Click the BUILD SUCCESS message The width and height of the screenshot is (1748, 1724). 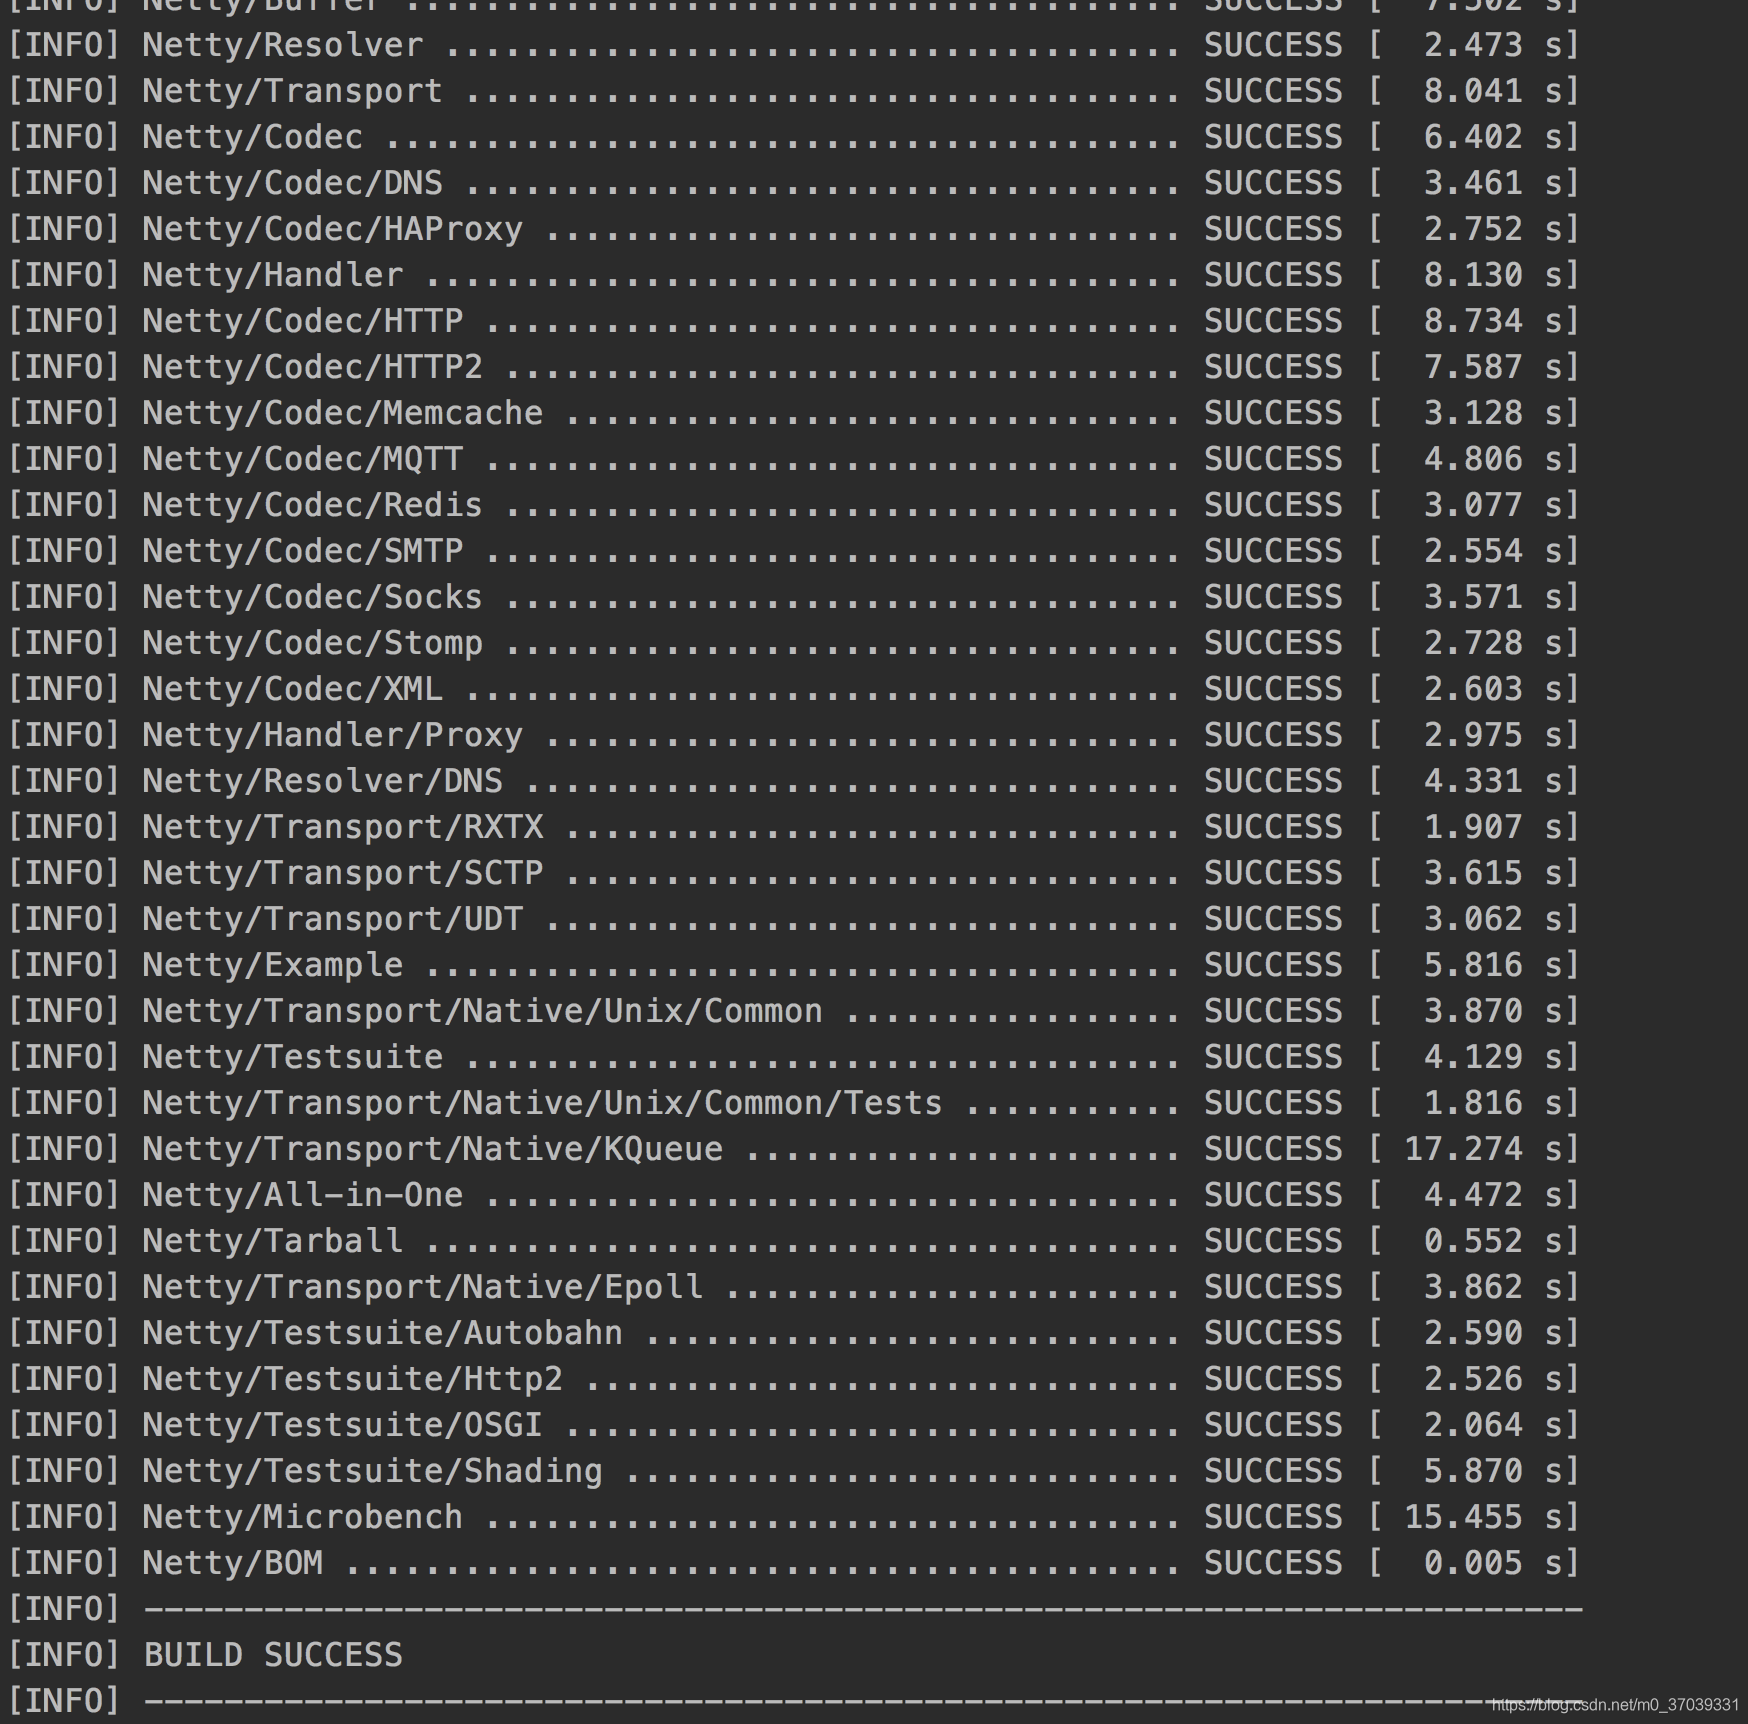point(273,1655)
